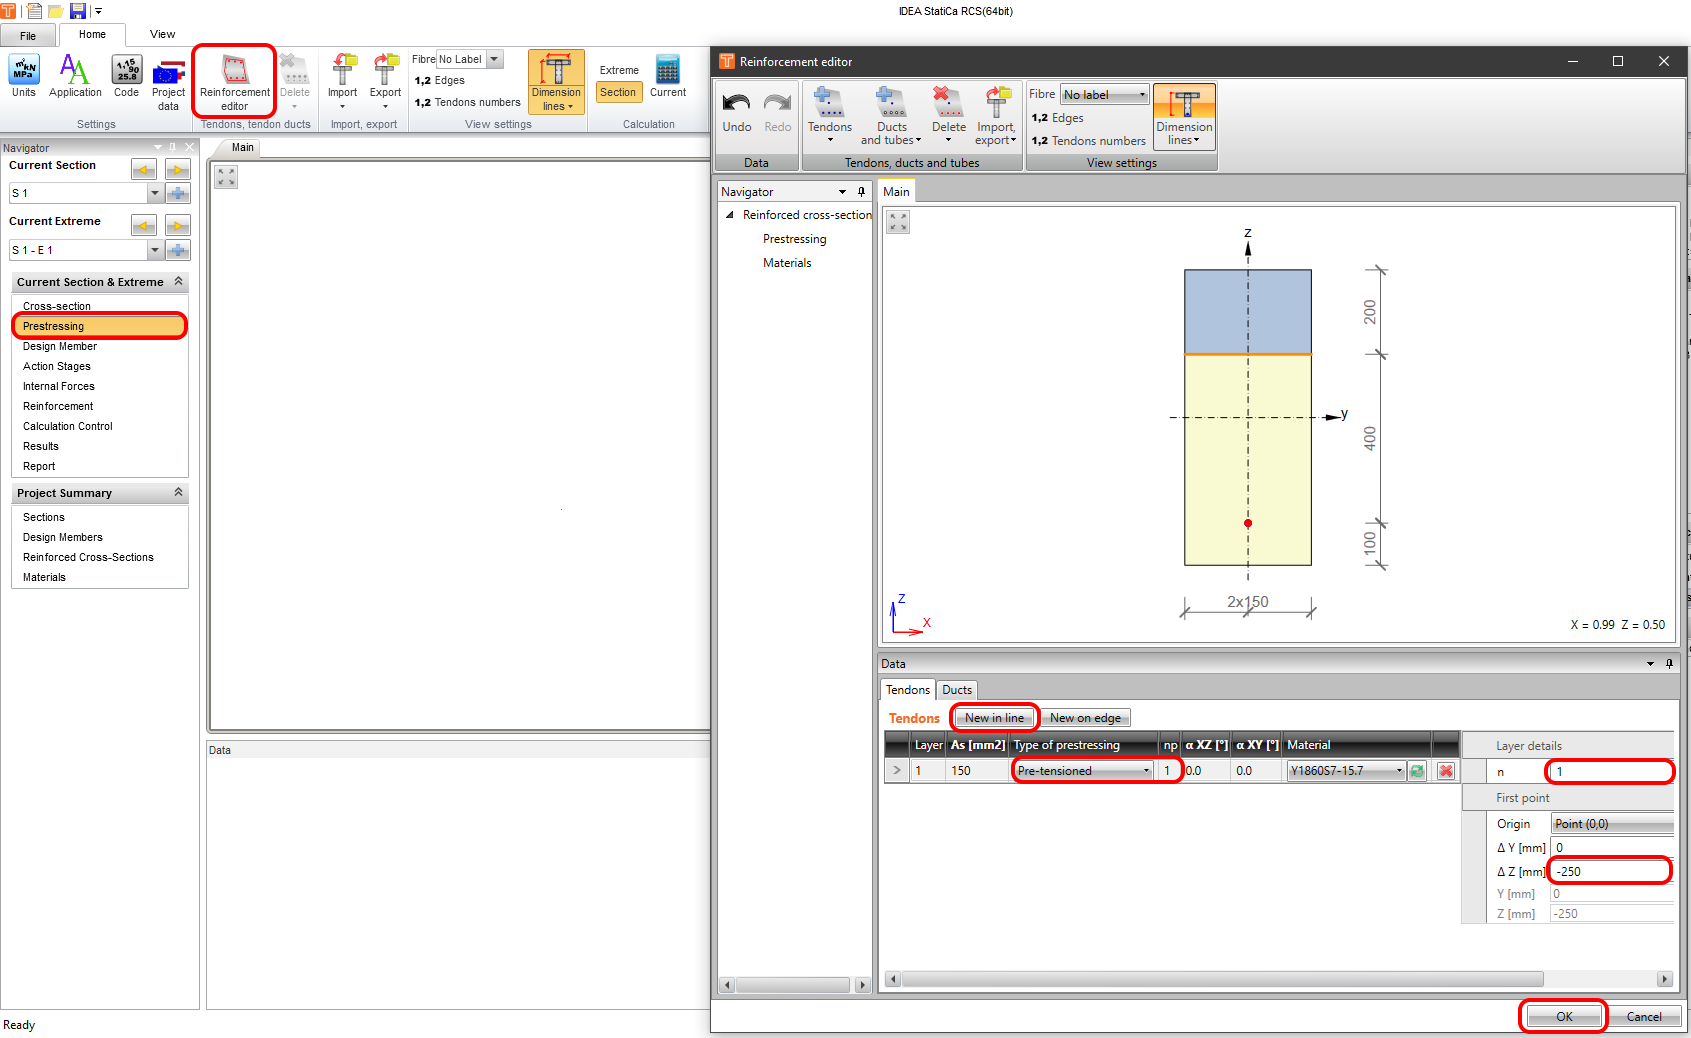Screen dimensions: 1691x1038
Task: Delete tendon row with red X
Action: [1445, 771]
